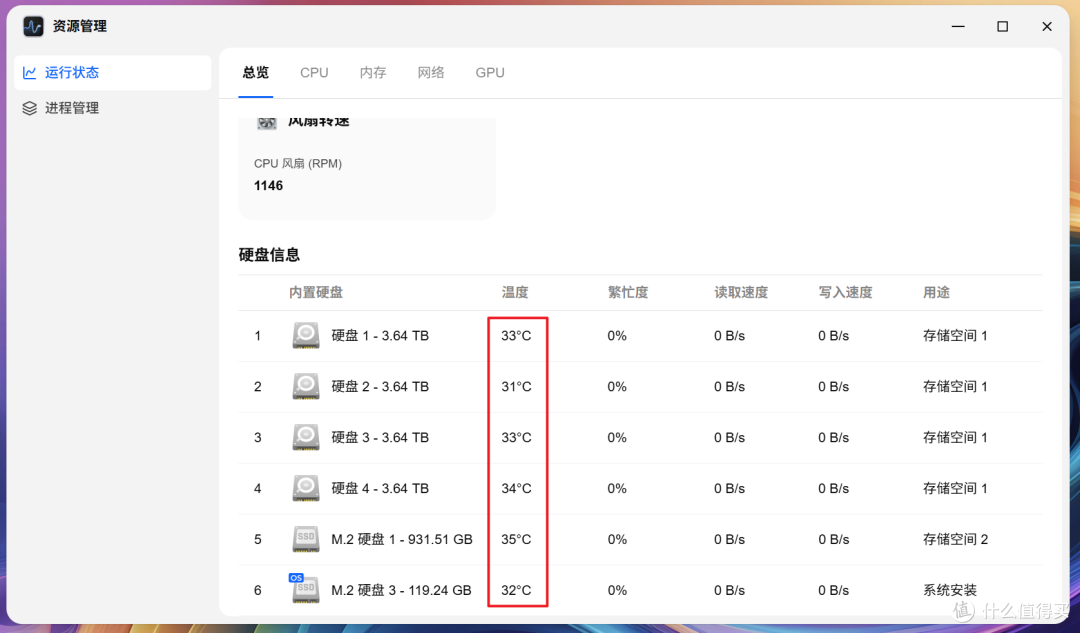Click the hard disk icon for 硬盘 1
Viewport: 1080px width, 633px height.
(x=306, y=335)
